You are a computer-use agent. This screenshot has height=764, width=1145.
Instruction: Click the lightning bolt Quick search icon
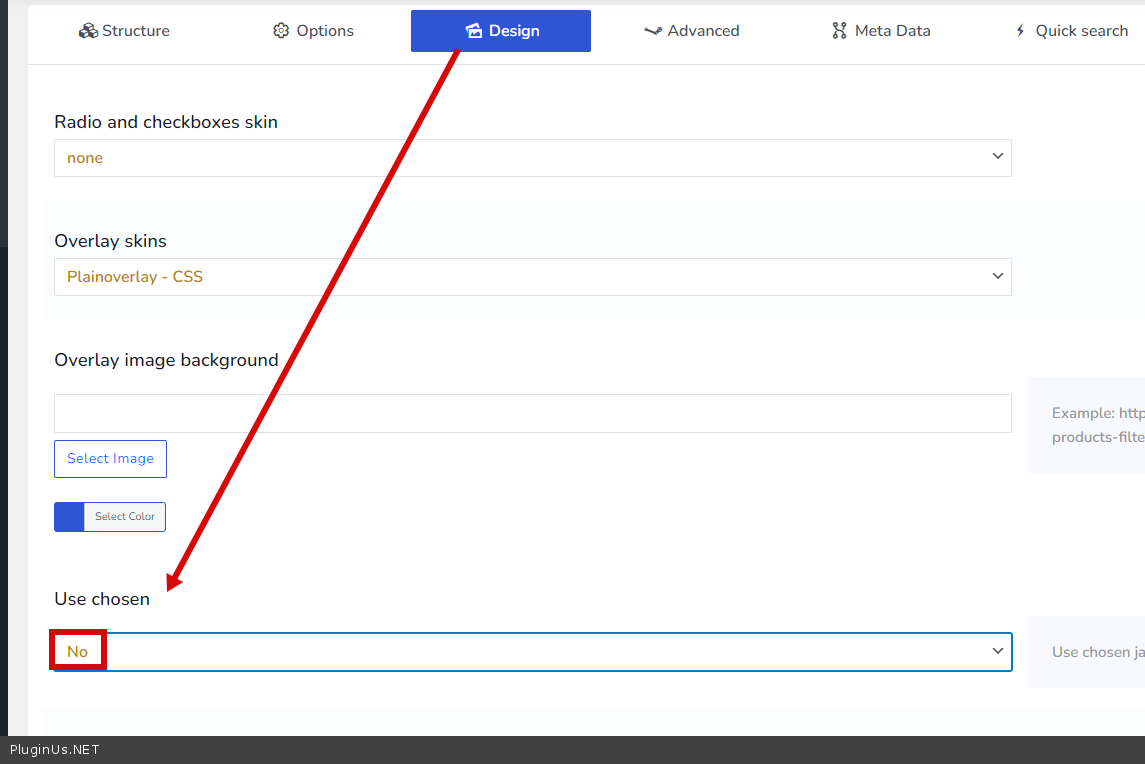tap(1021, 31)
